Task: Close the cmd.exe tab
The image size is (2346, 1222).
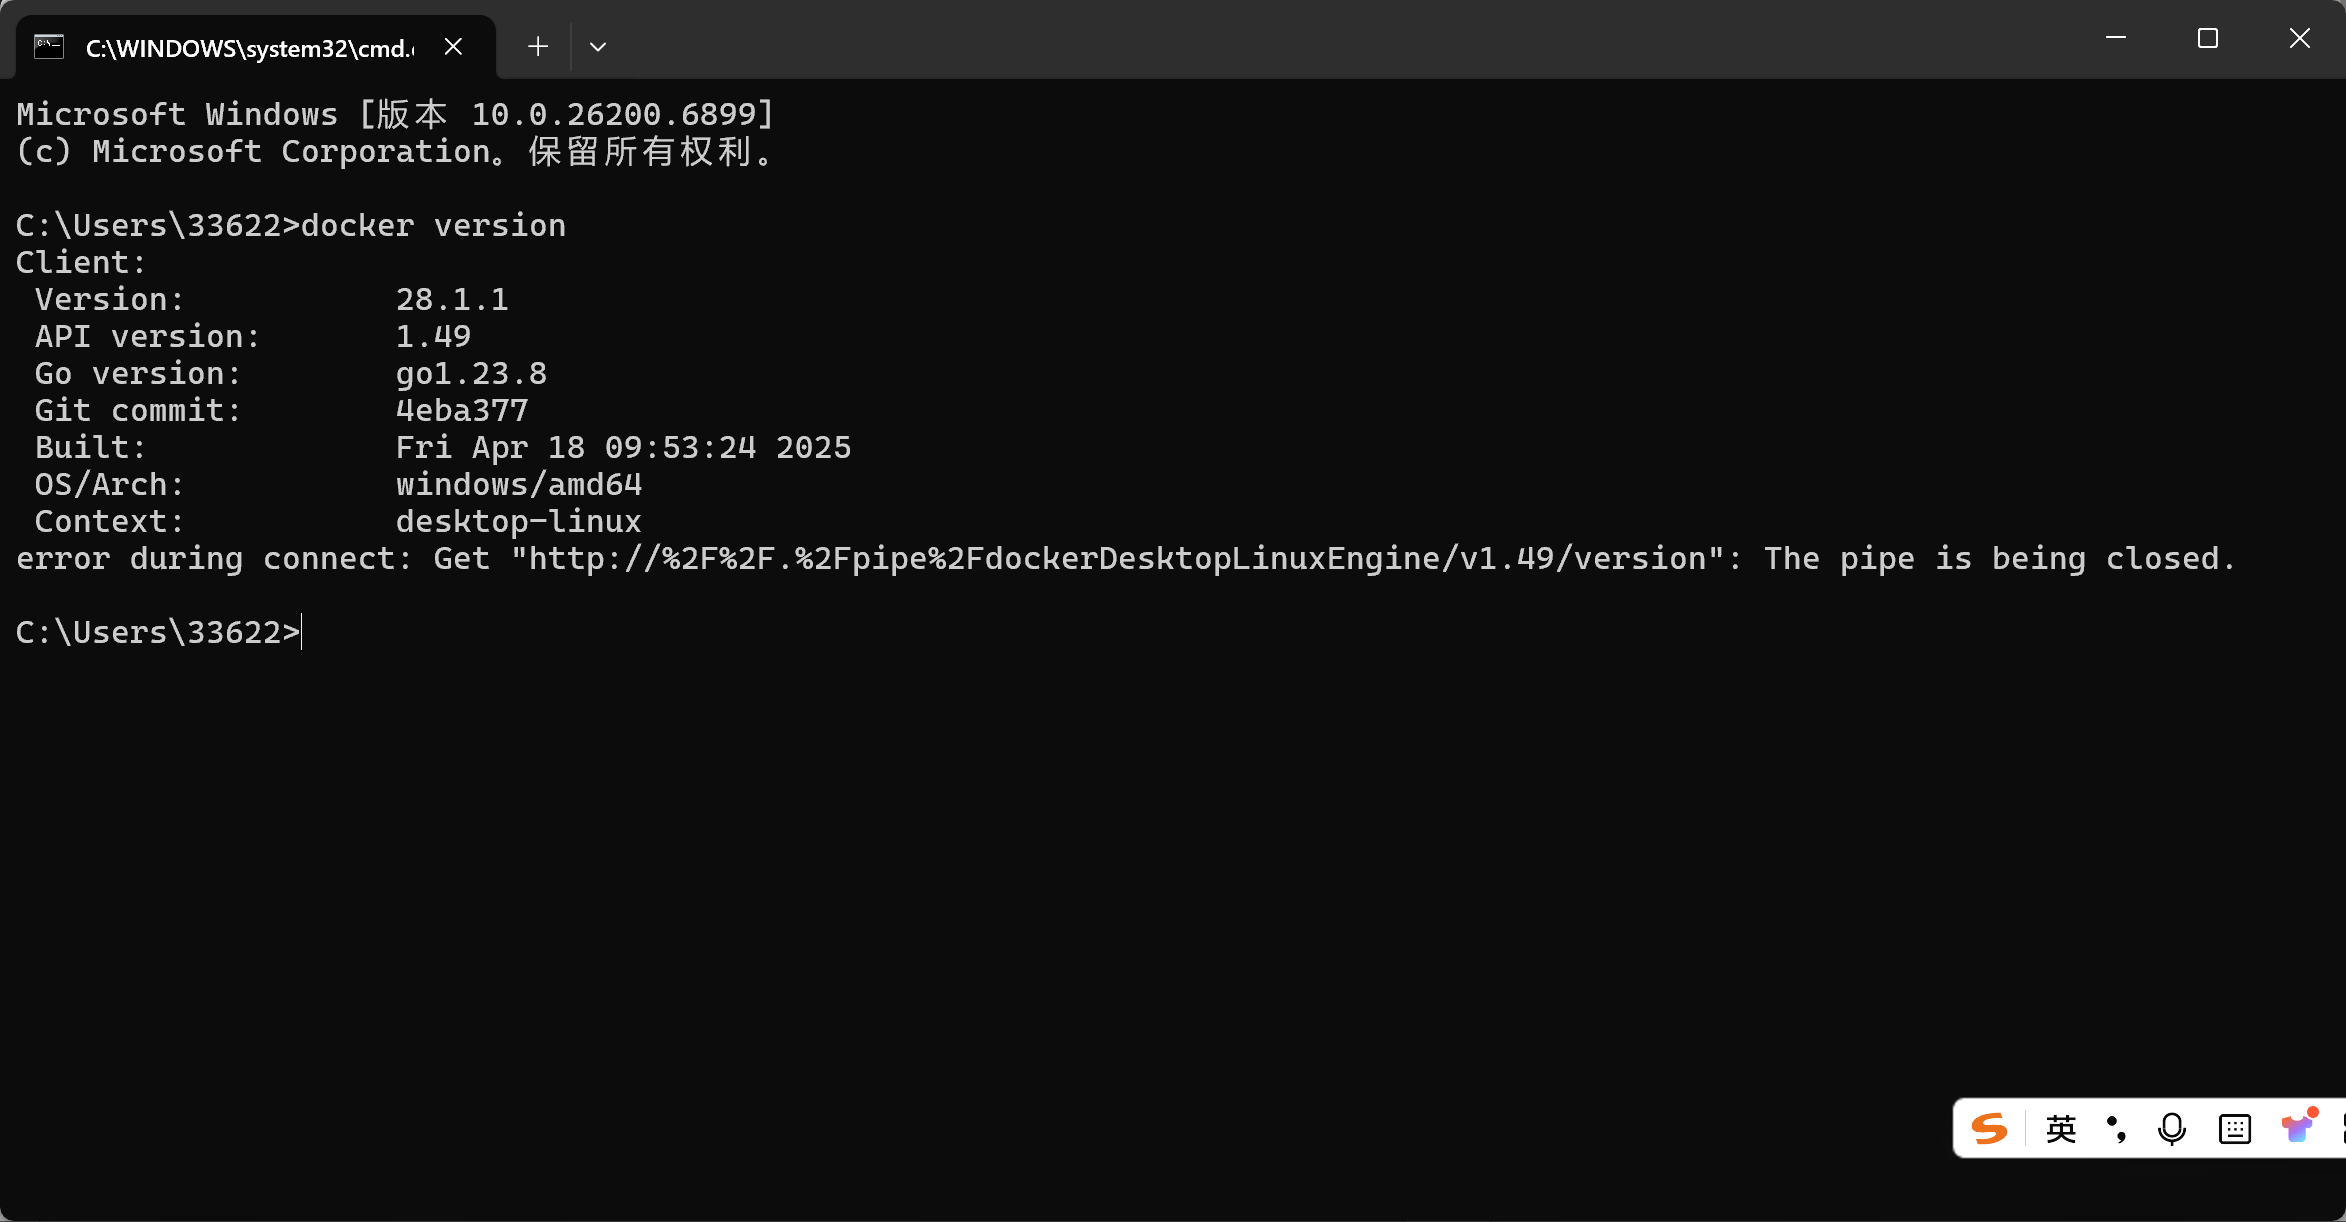Action: pos(453,46)
